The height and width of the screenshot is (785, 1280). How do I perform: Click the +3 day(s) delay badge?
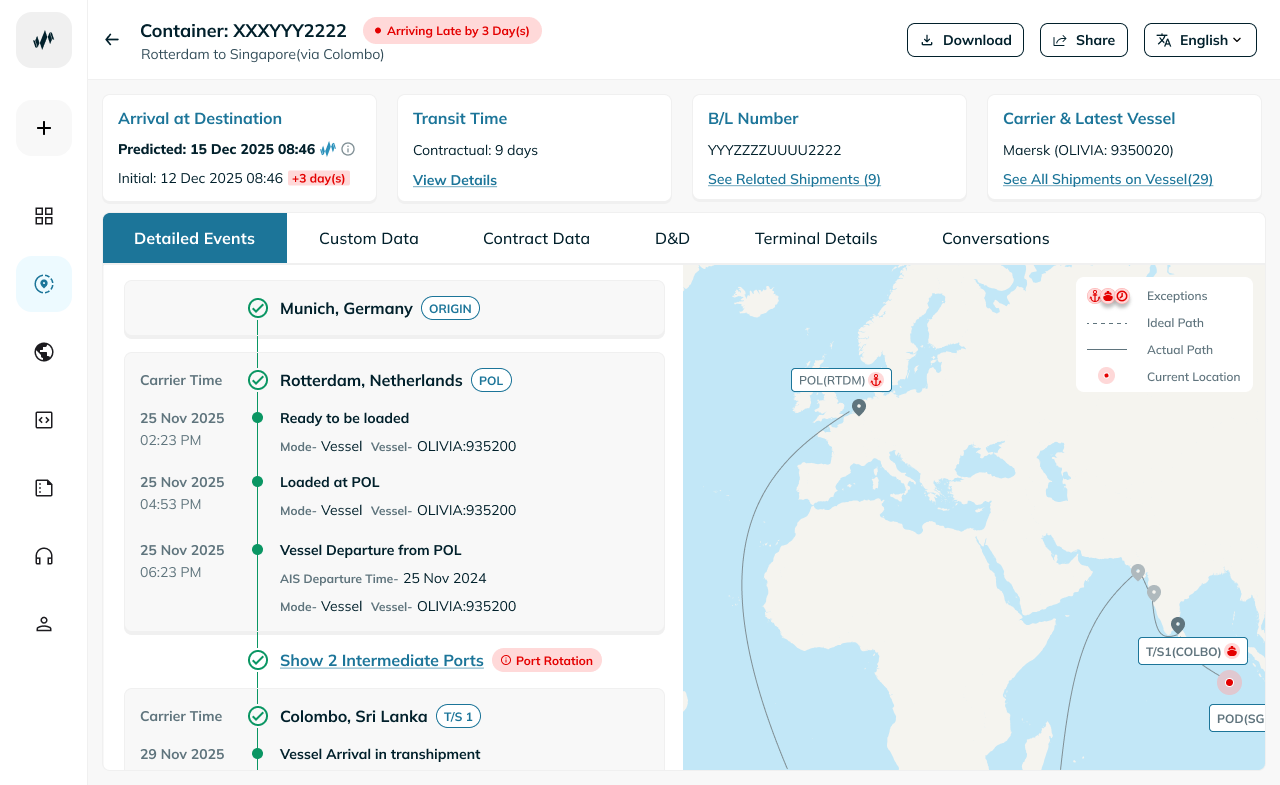click(x=319, y=178)
